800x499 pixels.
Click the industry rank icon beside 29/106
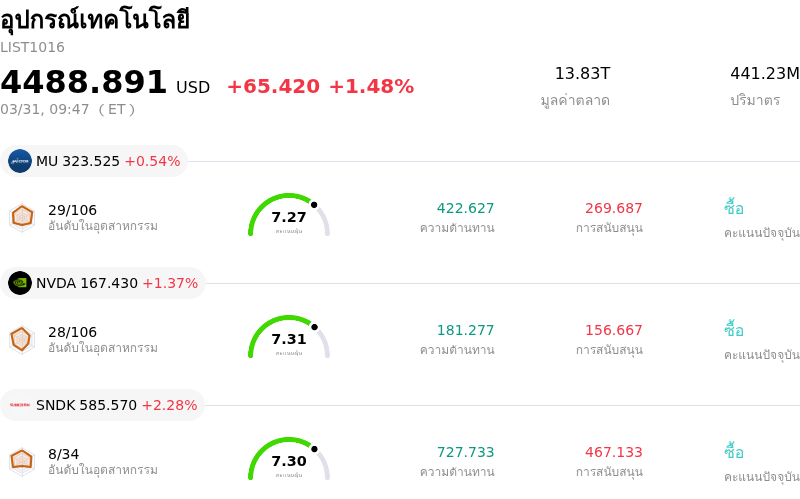[x=22, y=216]
